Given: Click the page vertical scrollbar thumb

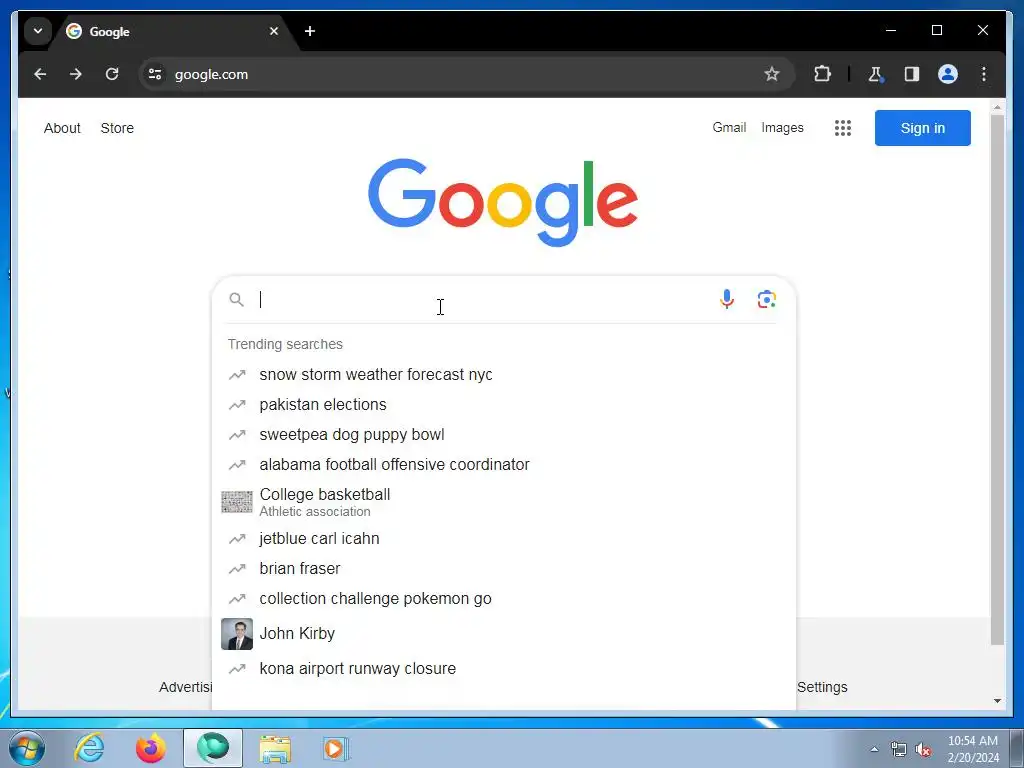Looking at the screenshot, I should 997,379.
